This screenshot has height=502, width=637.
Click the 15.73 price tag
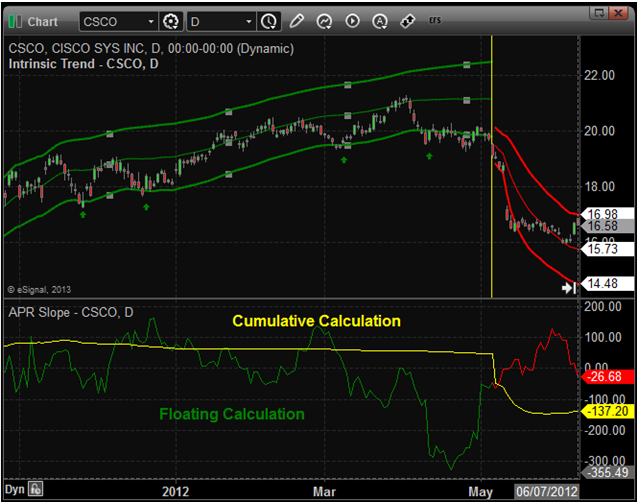[607, 249]
